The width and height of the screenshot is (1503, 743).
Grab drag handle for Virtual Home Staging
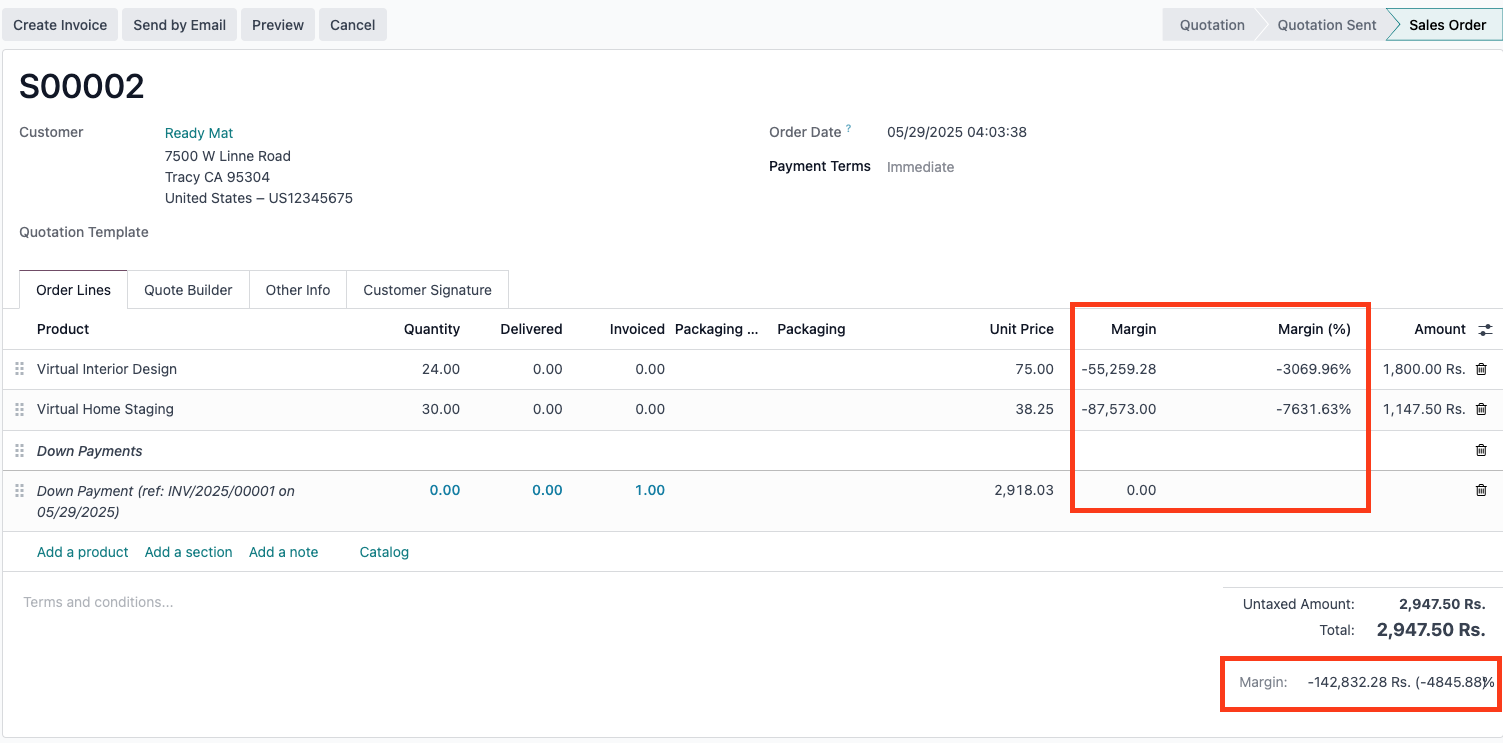19,409
